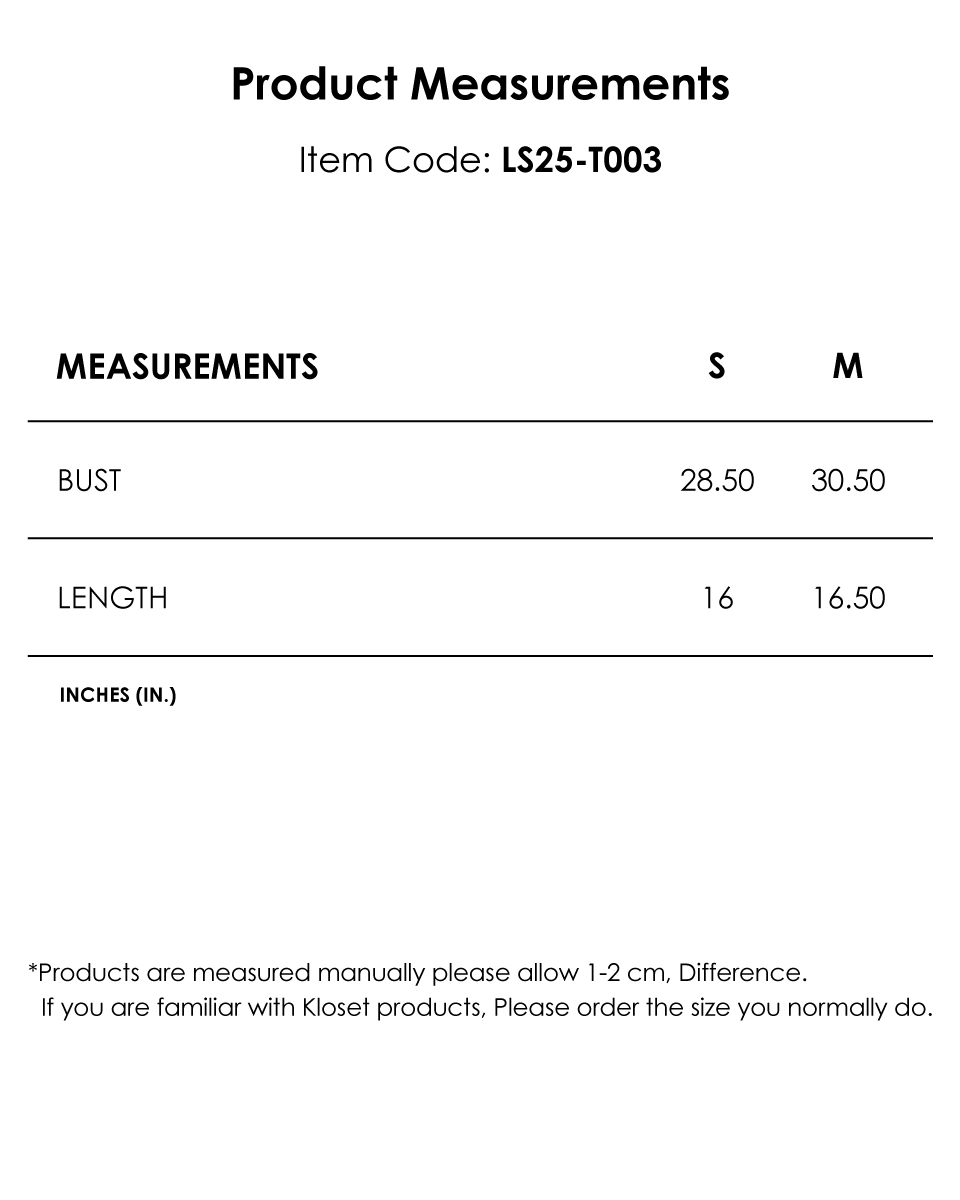This screenshot has height=1200, width=960.
Task: Click the word Product in the title
Action: pyautogui.click(x=315, y=85)
